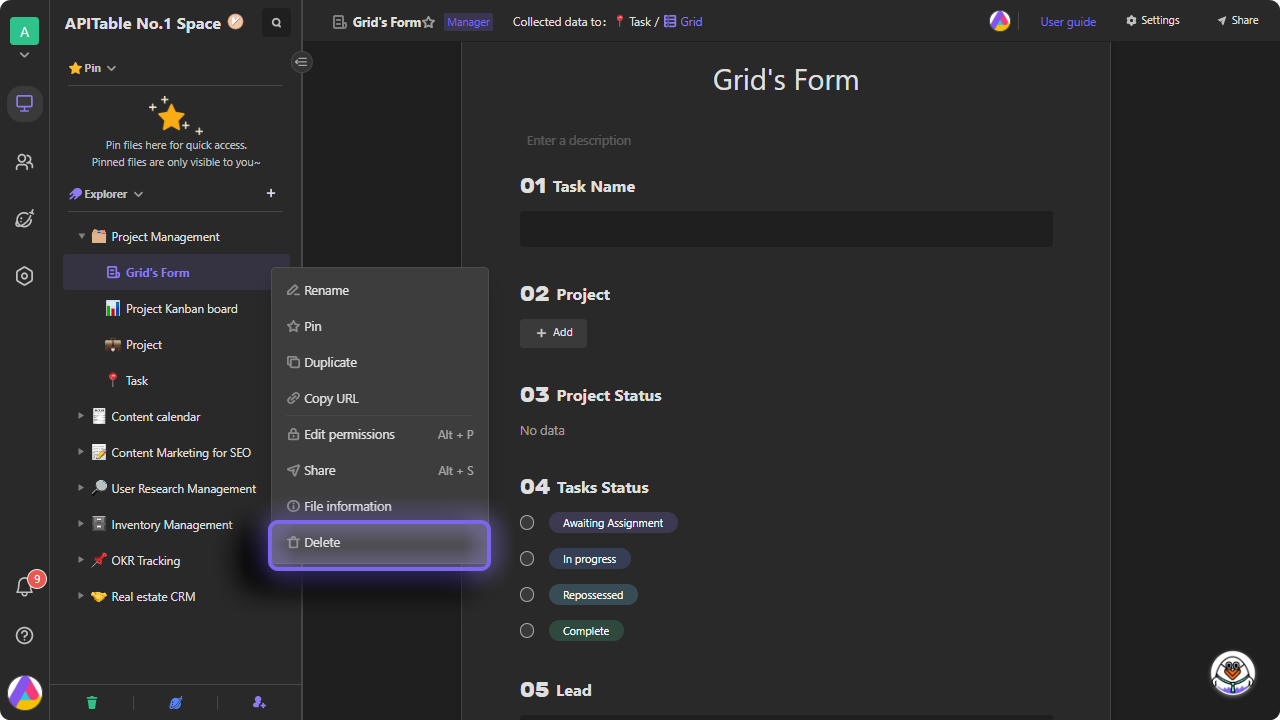
Task: Expand the User Research Management folder
Action: pyautogui.click(x=81, y=488)
